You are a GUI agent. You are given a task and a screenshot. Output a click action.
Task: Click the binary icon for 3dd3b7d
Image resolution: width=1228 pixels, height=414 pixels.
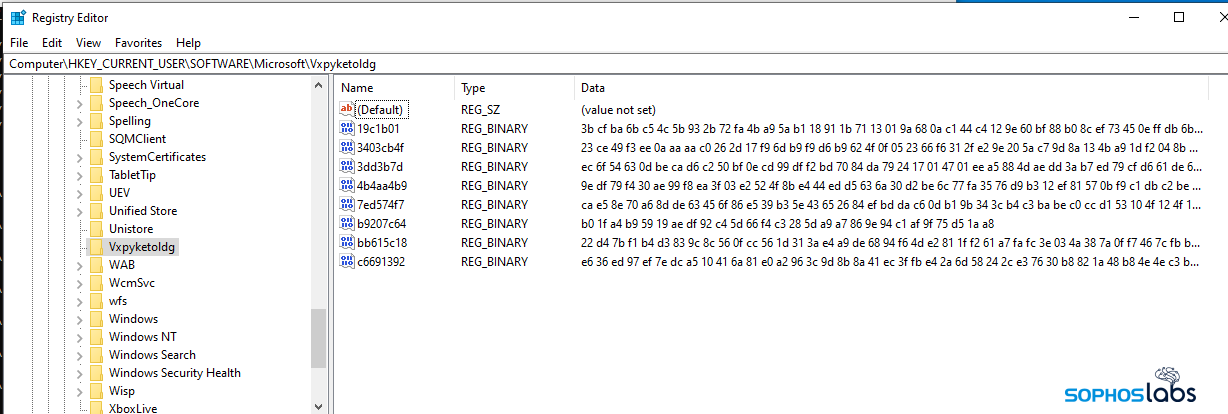click(x=347, y=166)
